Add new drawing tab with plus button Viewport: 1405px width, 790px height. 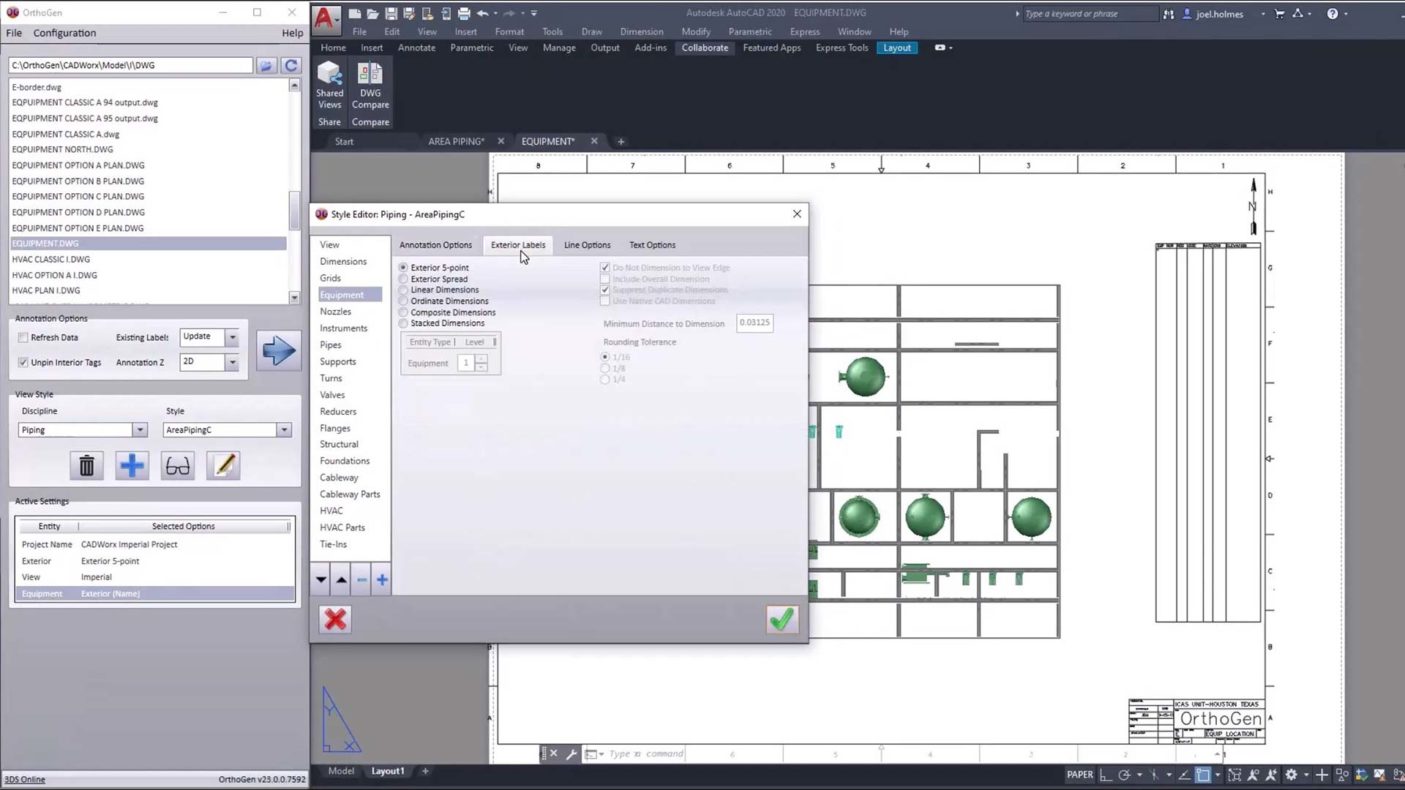[x=620, y=141]
